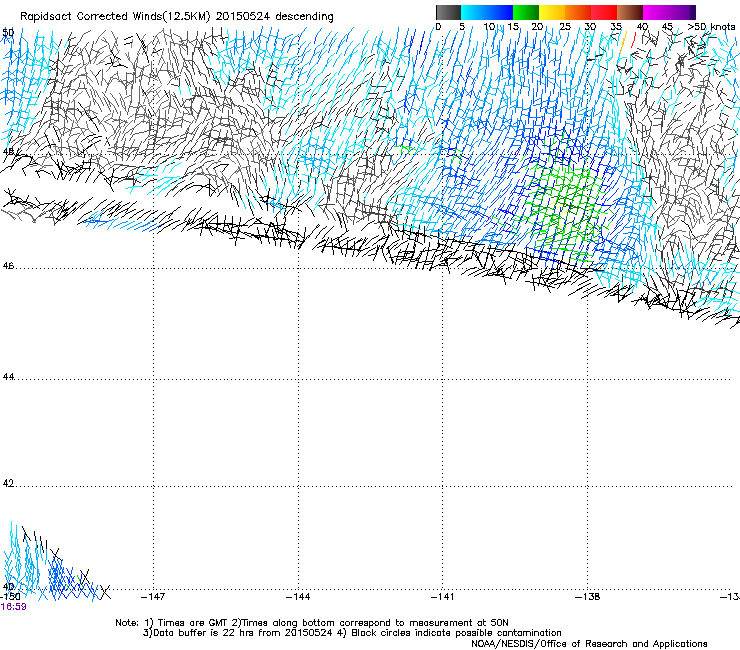This screenshot has height=650, width=740.
Task: Click the cyan-to-blue 5-15 knots legend swatch
Action: pyautogui.click(x=487, y=12)
